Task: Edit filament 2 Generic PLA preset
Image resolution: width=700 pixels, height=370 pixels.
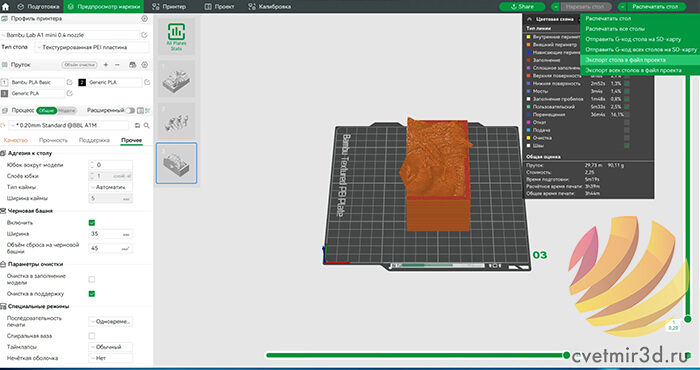Action: (147, 82)
